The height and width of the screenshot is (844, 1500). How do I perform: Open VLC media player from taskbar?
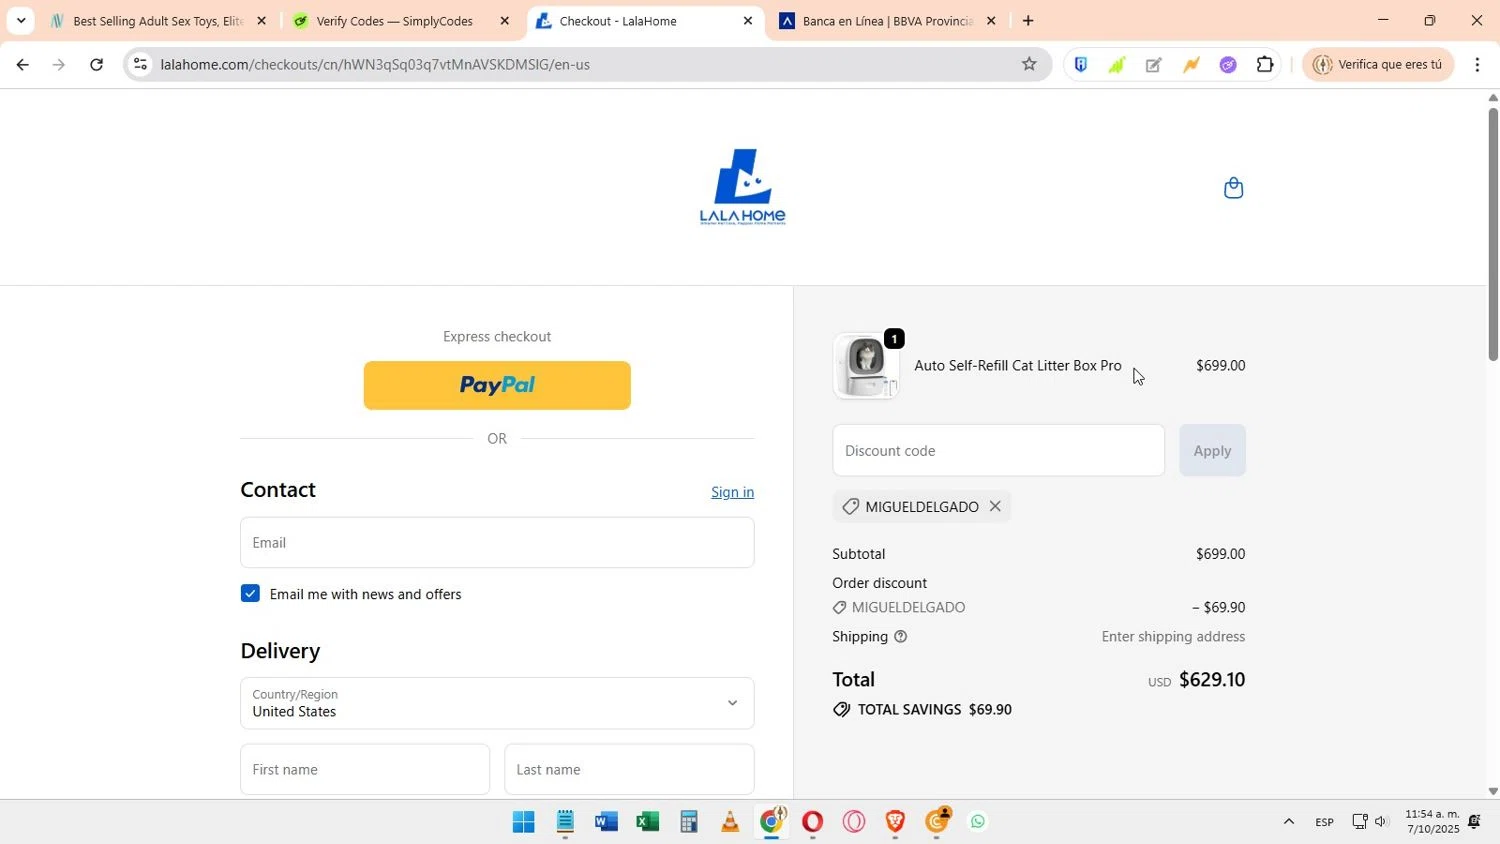point(730,822)
